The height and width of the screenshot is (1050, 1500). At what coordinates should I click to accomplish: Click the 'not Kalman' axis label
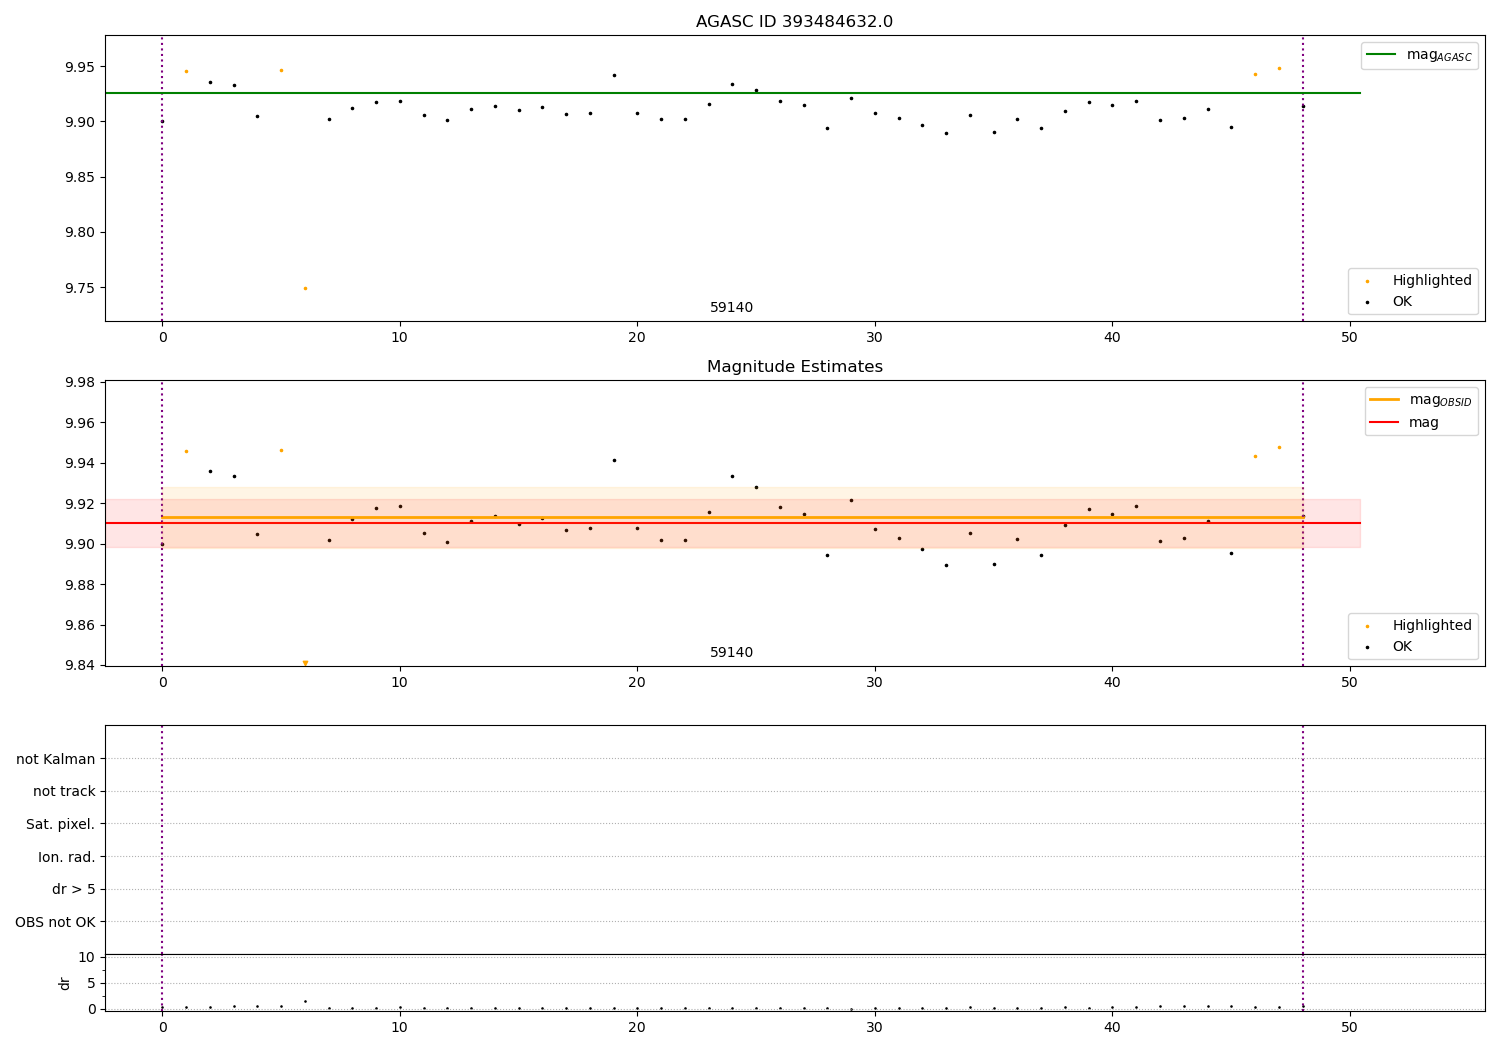tap(56, 759)
